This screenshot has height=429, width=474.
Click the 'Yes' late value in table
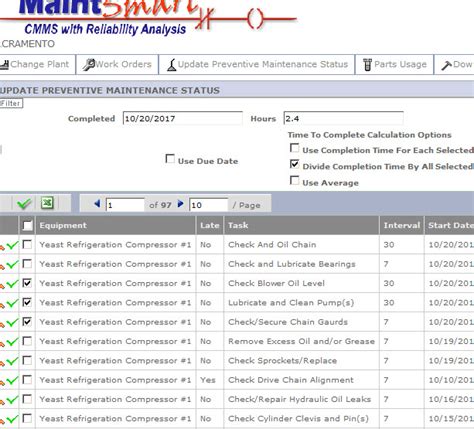pyautogui.click(x=208, y=380)
